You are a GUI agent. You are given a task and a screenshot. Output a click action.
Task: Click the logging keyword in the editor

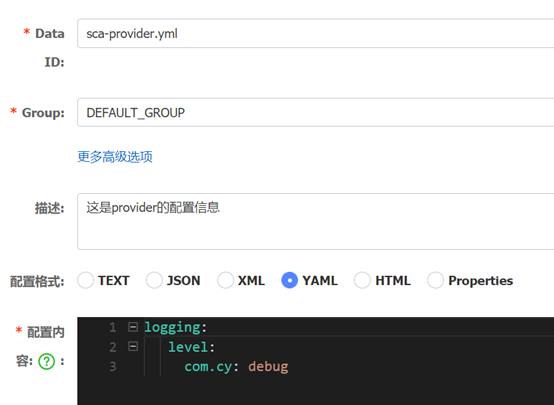pos(172,327)
